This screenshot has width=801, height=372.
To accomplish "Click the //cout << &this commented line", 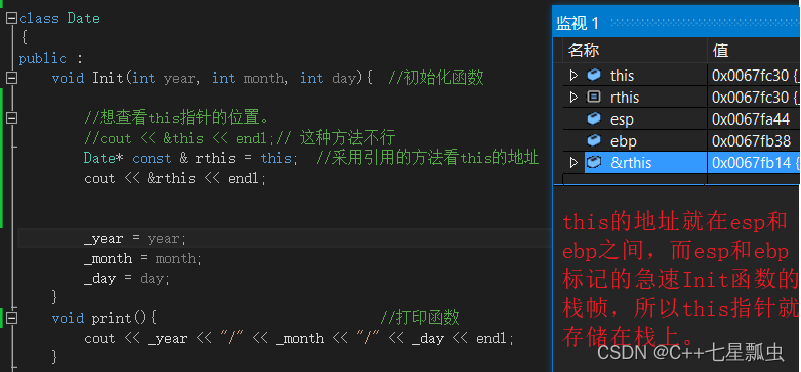I will click(240, 138).
